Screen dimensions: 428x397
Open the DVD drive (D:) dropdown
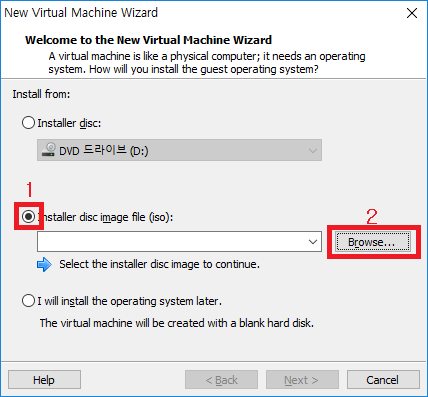click(x=179, y=150)
